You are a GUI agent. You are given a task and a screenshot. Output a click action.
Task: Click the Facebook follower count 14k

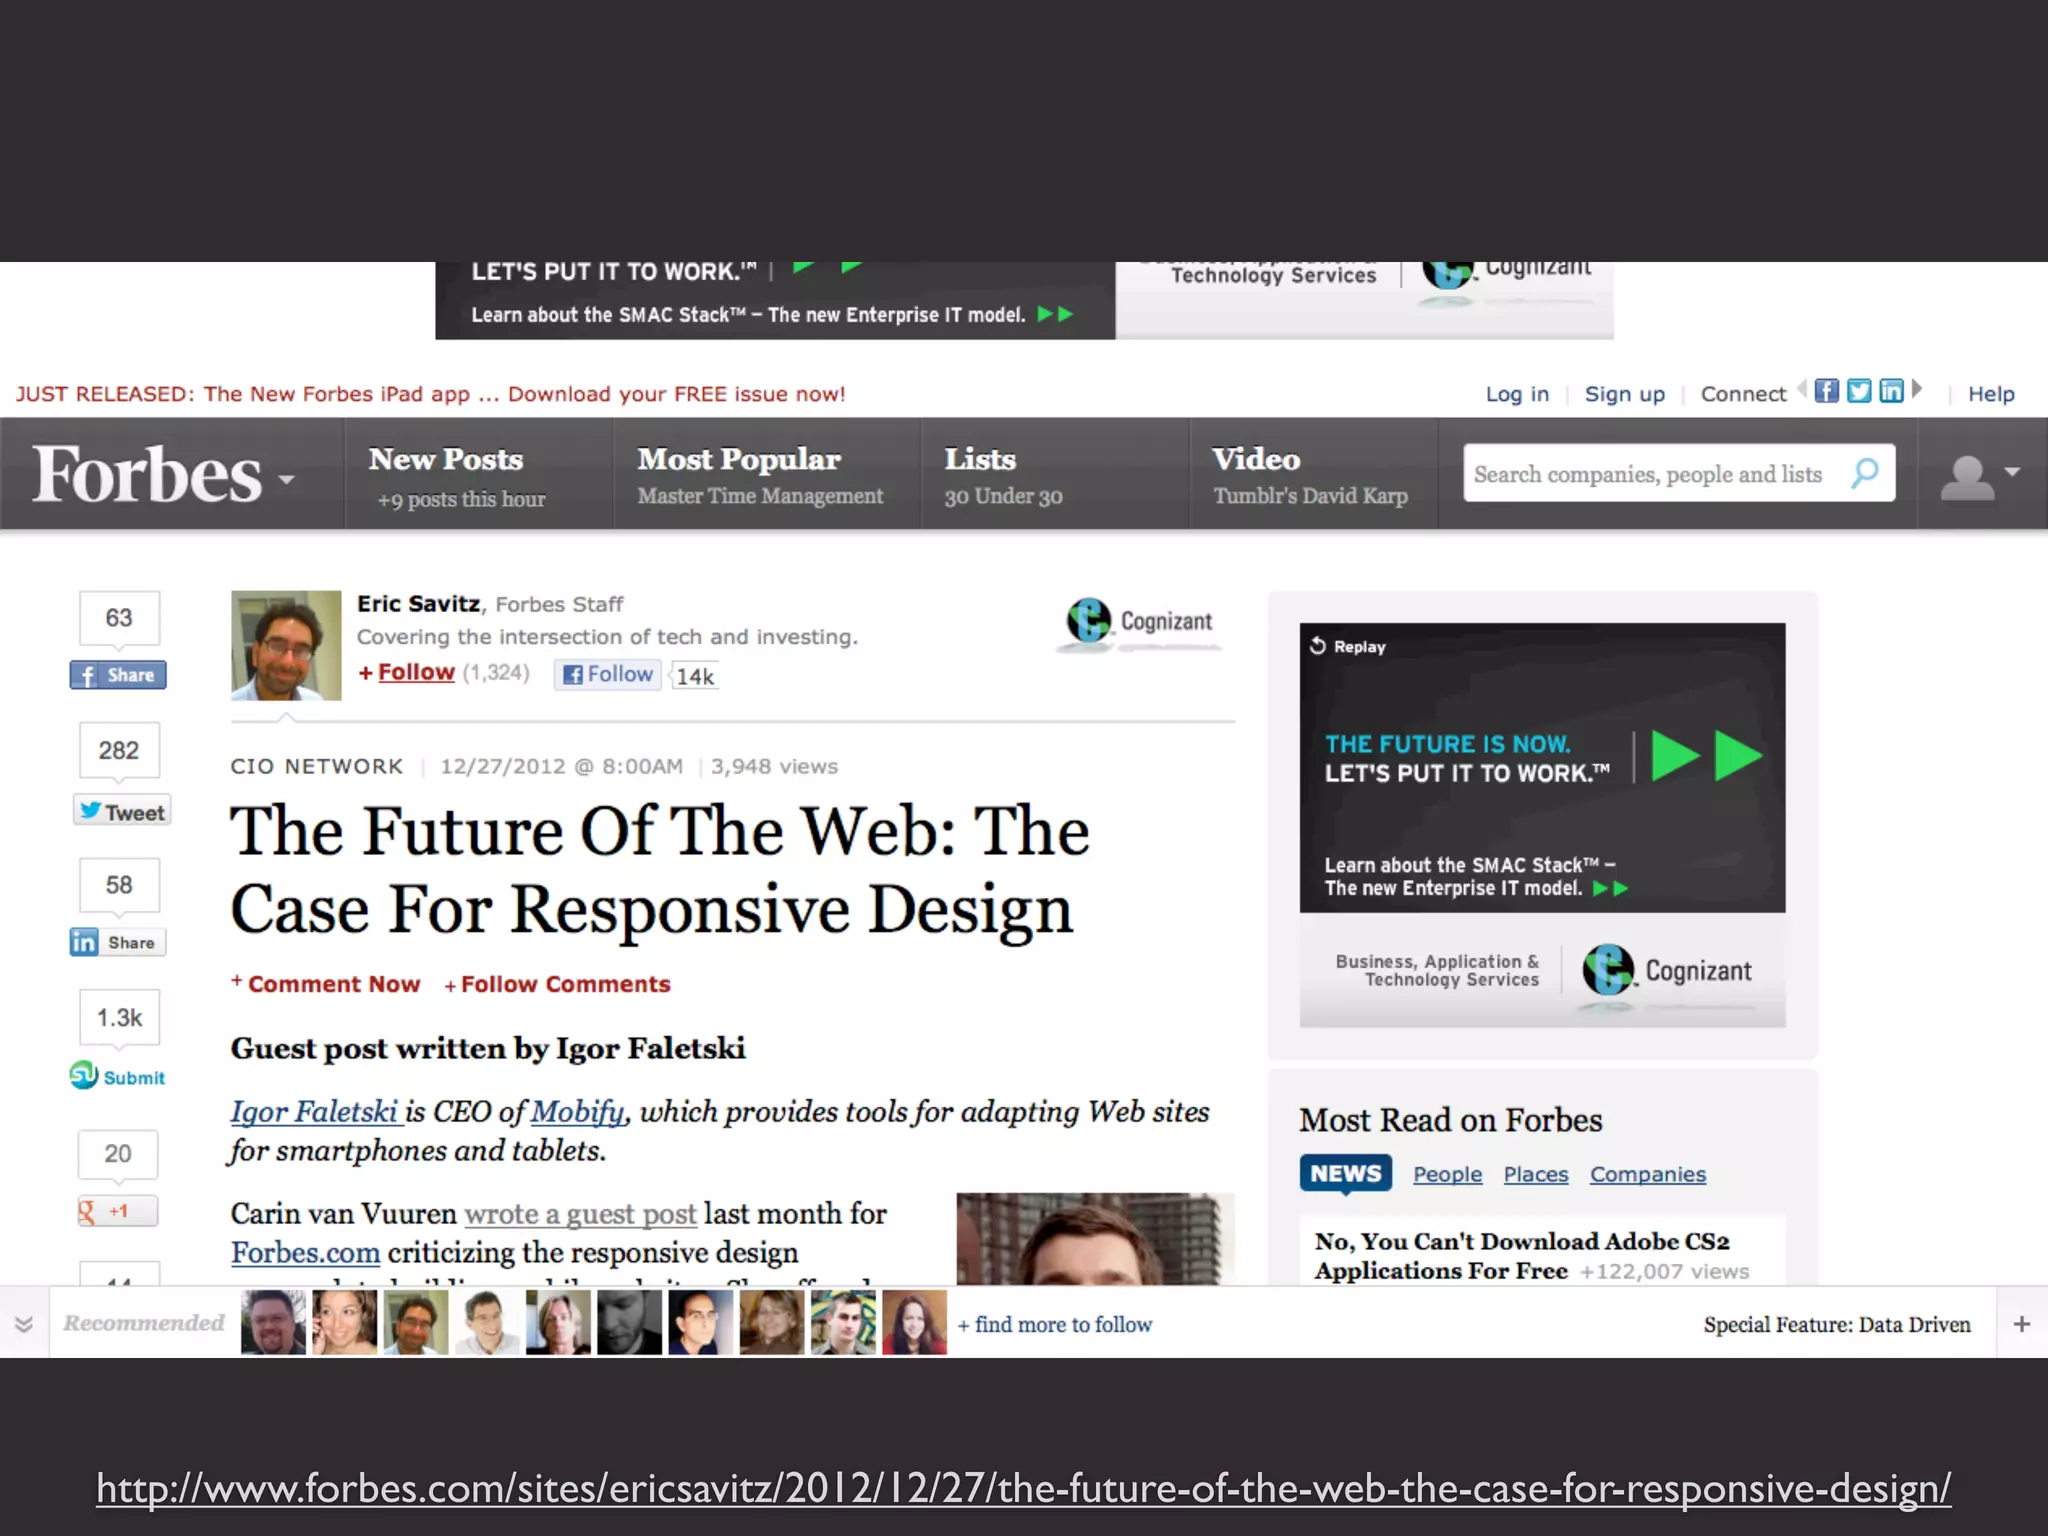pos(695,676)
